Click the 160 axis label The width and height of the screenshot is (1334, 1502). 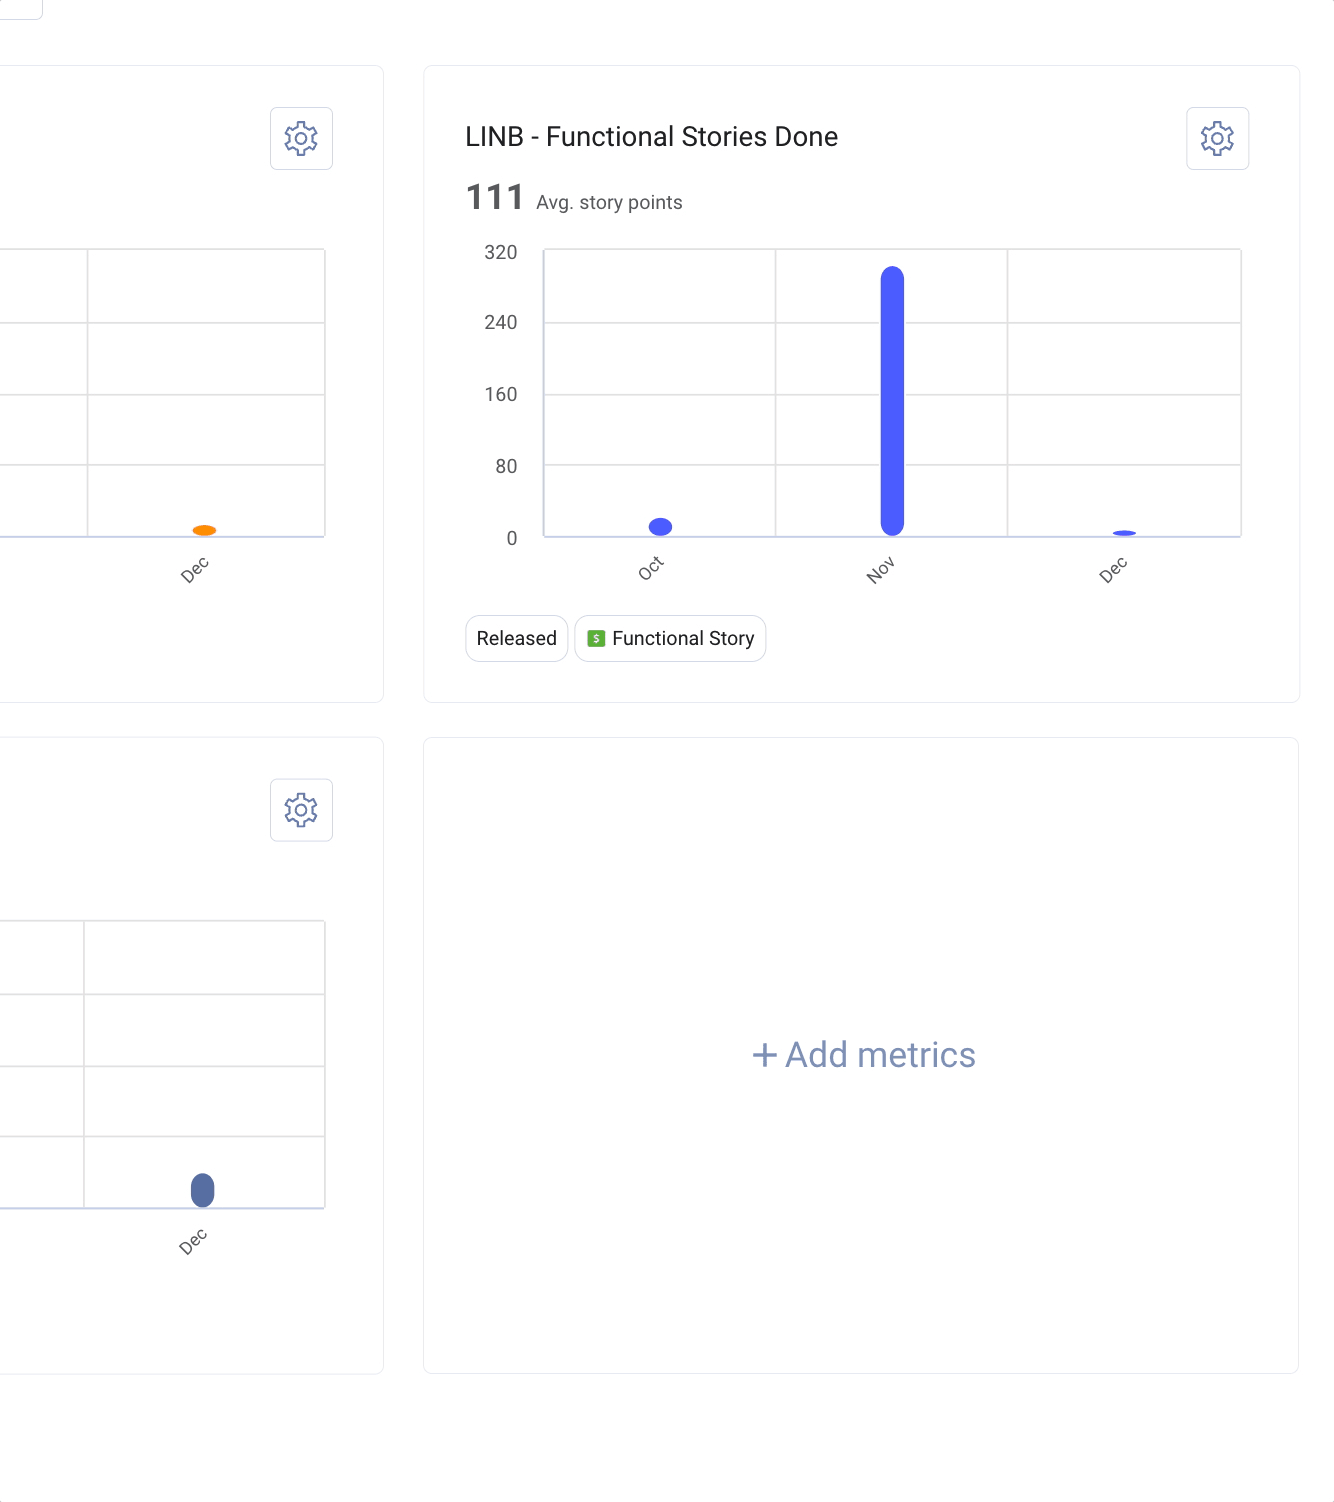(500, 394)
